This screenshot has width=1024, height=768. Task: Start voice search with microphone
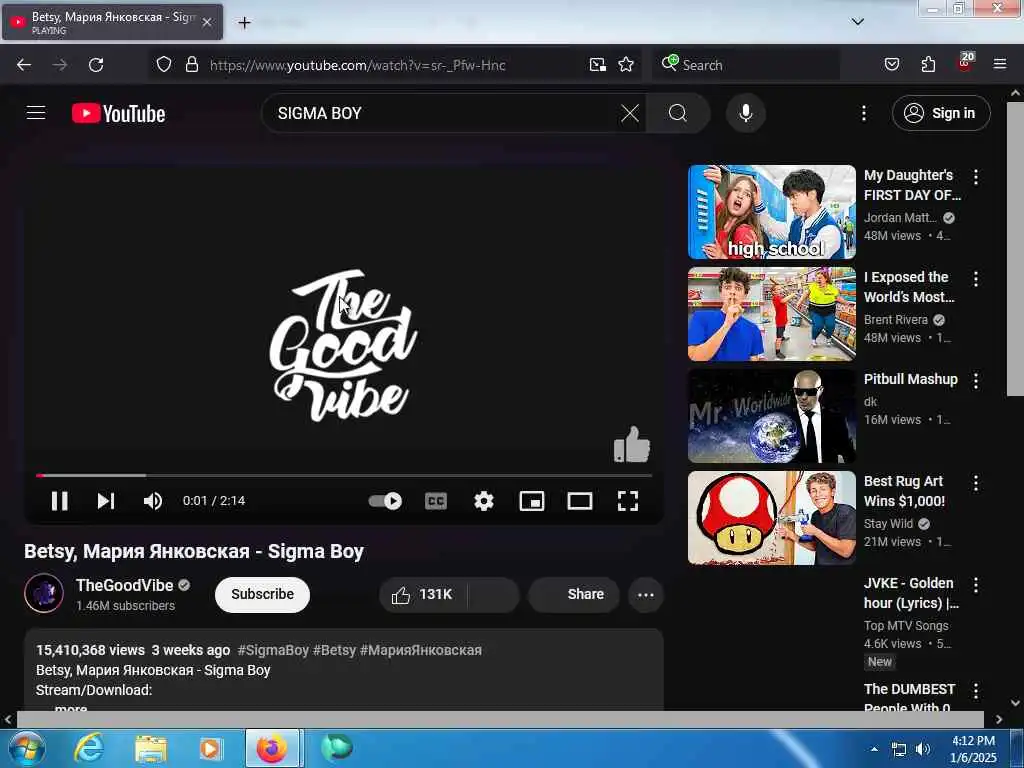click(745, 113)
